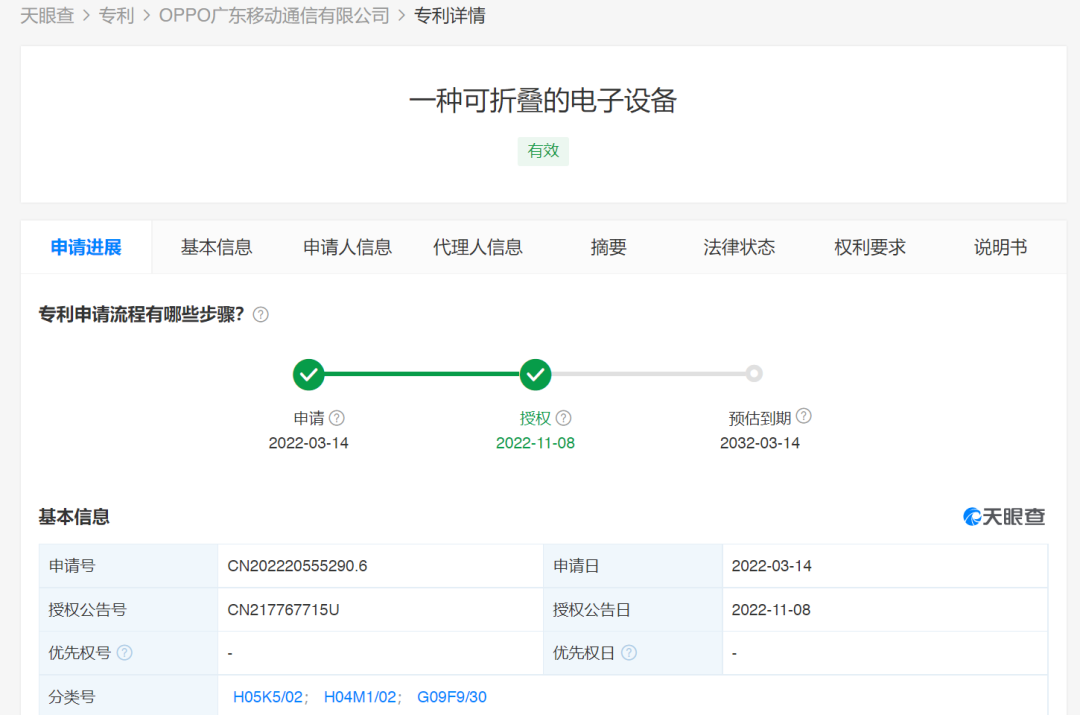The width and height of the screenshot is (1080, 715).
Task: Open help icon next to 申请 step
Action: (x=337, y=418)
